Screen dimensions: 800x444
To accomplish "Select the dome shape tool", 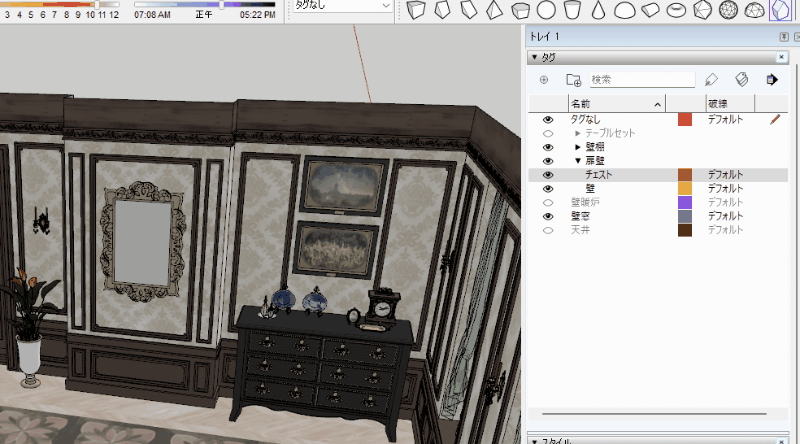I will coord(624,10).
